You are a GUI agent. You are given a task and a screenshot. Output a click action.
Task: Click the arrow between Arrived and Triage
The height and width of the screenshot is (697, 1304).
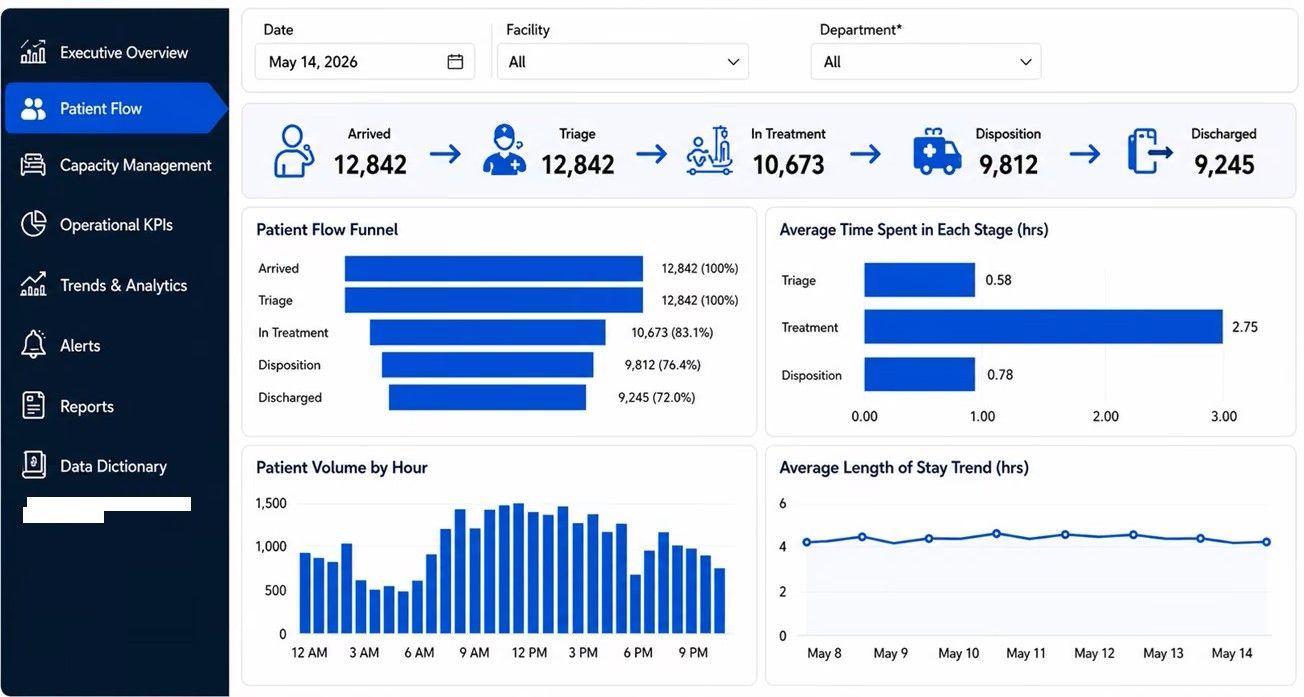[x=445, y=153]
